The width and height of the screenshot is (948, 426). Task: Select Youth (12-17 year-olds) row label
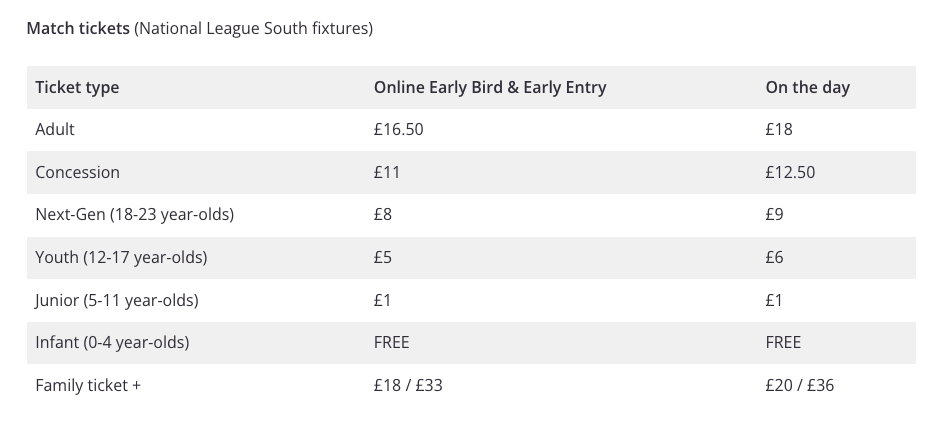[121, 257]
